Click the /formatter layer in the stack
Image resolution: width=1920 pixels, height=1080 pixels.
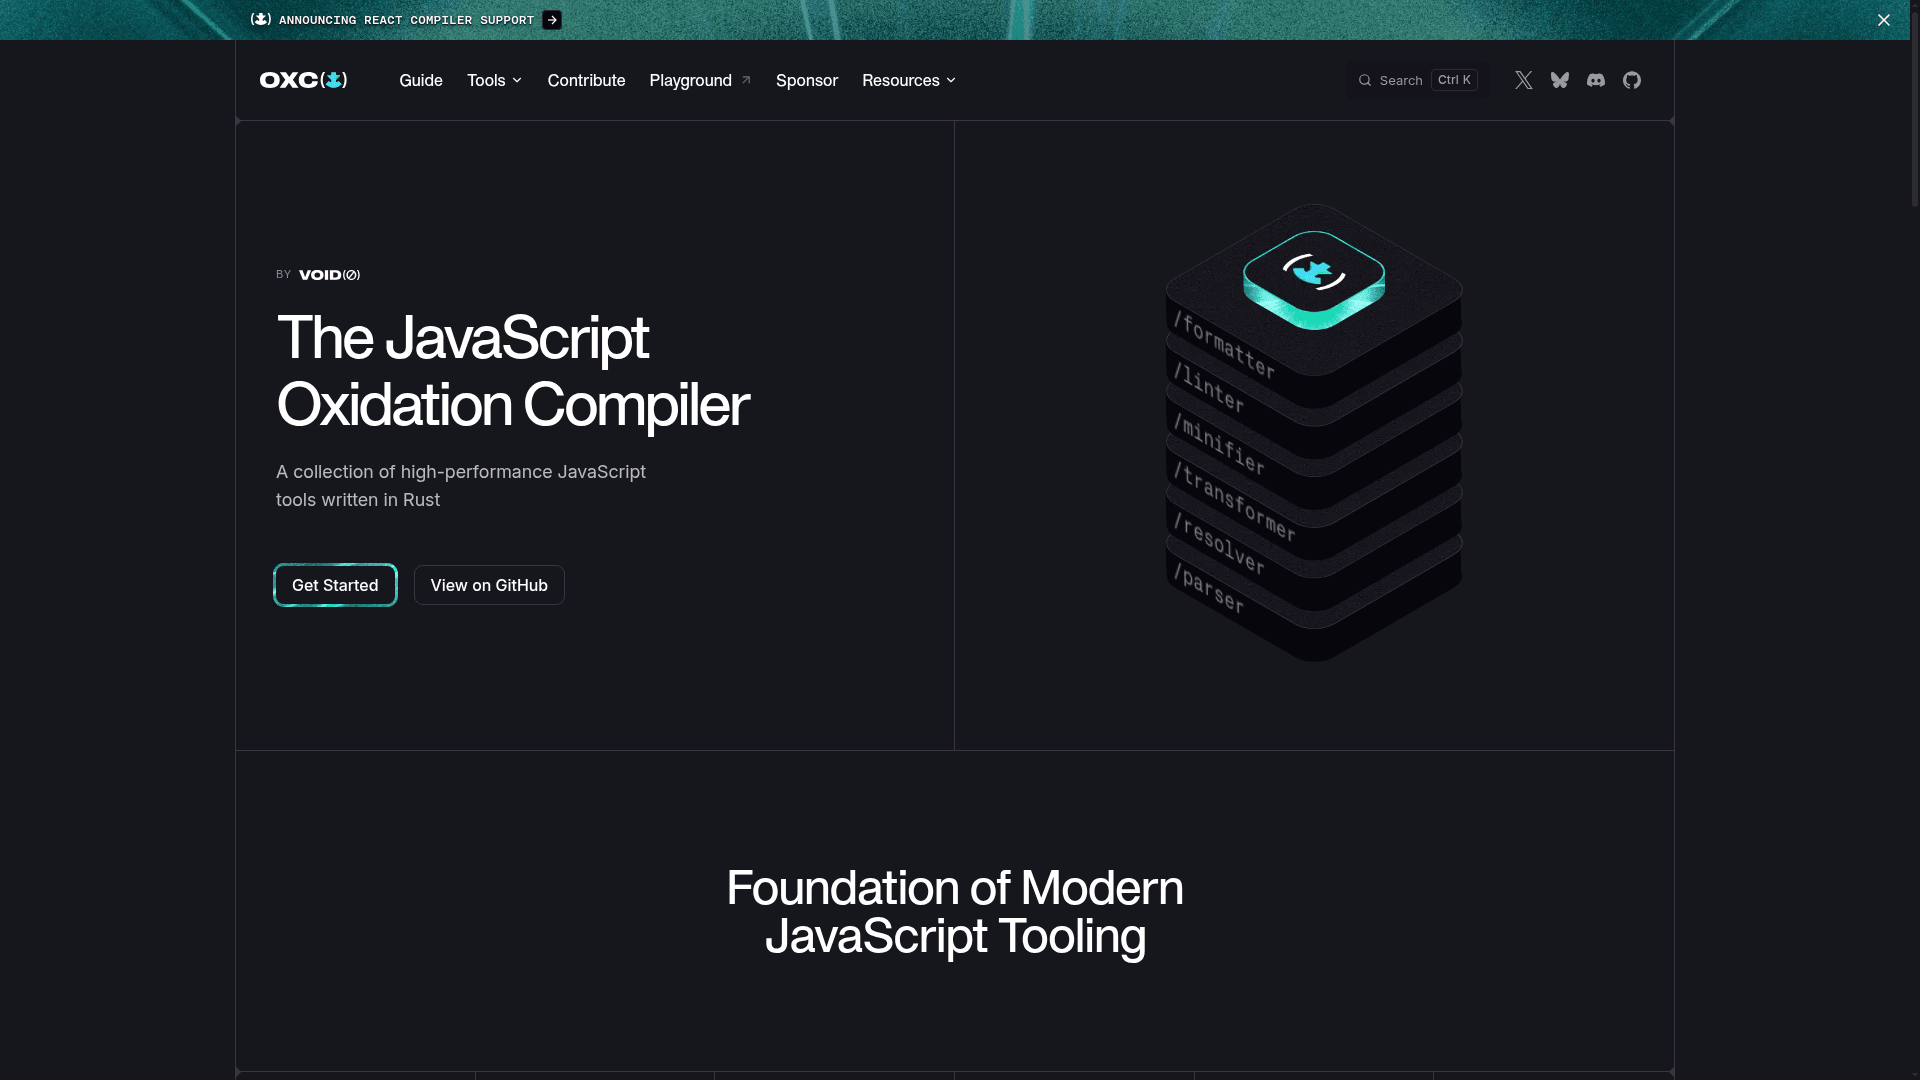point(1225,345)
